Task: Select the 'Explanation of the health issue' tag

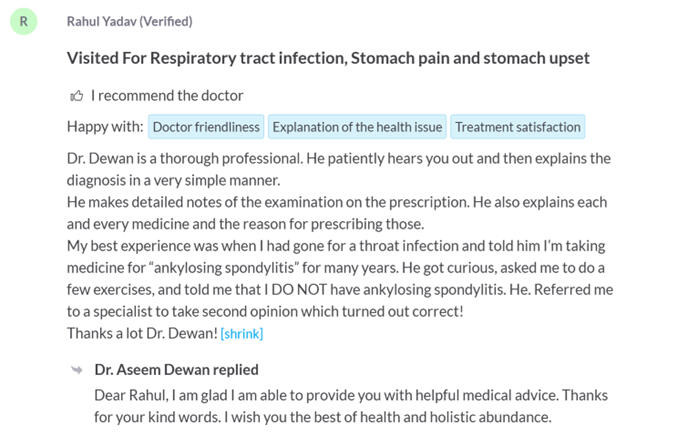Action: [x=357, y=127]
